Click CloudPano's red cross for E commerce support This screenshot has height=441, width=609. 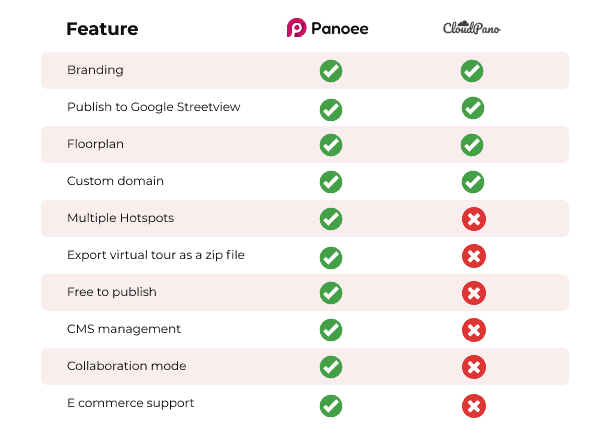click(x=474, y=405)
